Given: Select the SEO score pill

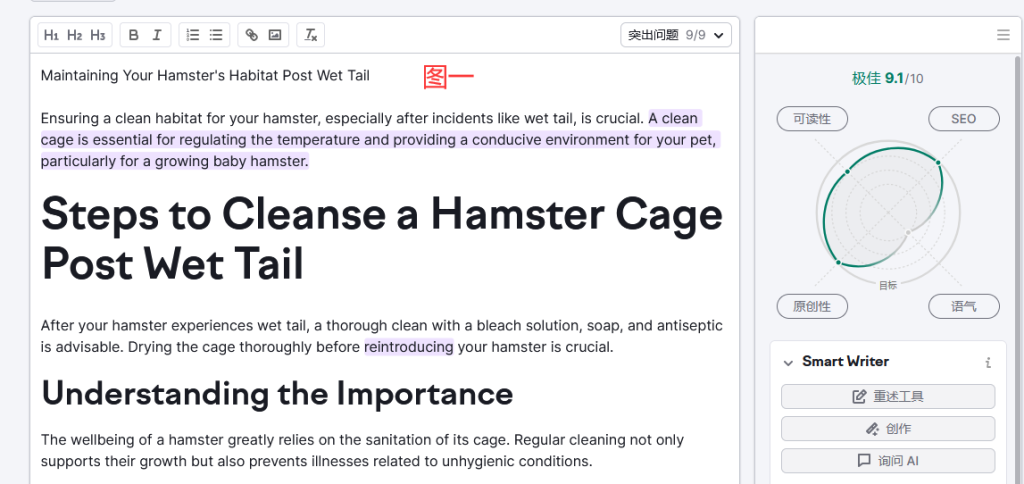Looking at the screenshot, I should pos(964,119).
